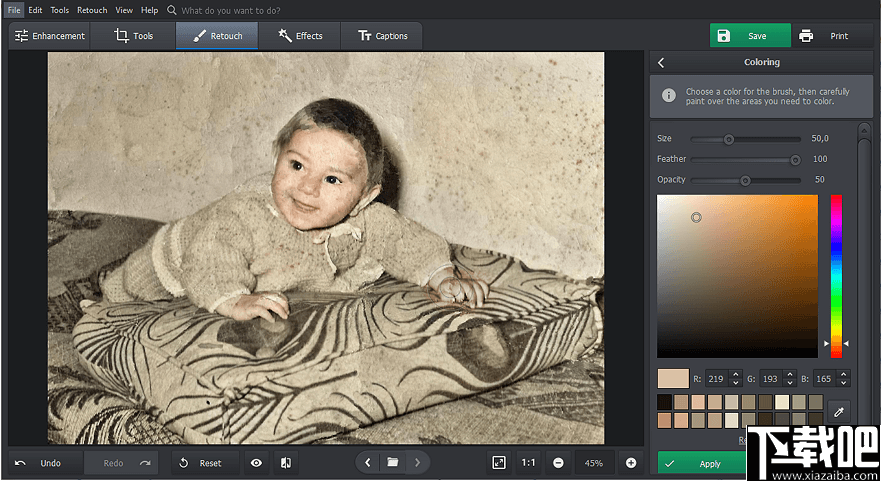Click the fit-to-screen icon
The width and height of the screenshot is (882, 481).
[x=499, y=463]
